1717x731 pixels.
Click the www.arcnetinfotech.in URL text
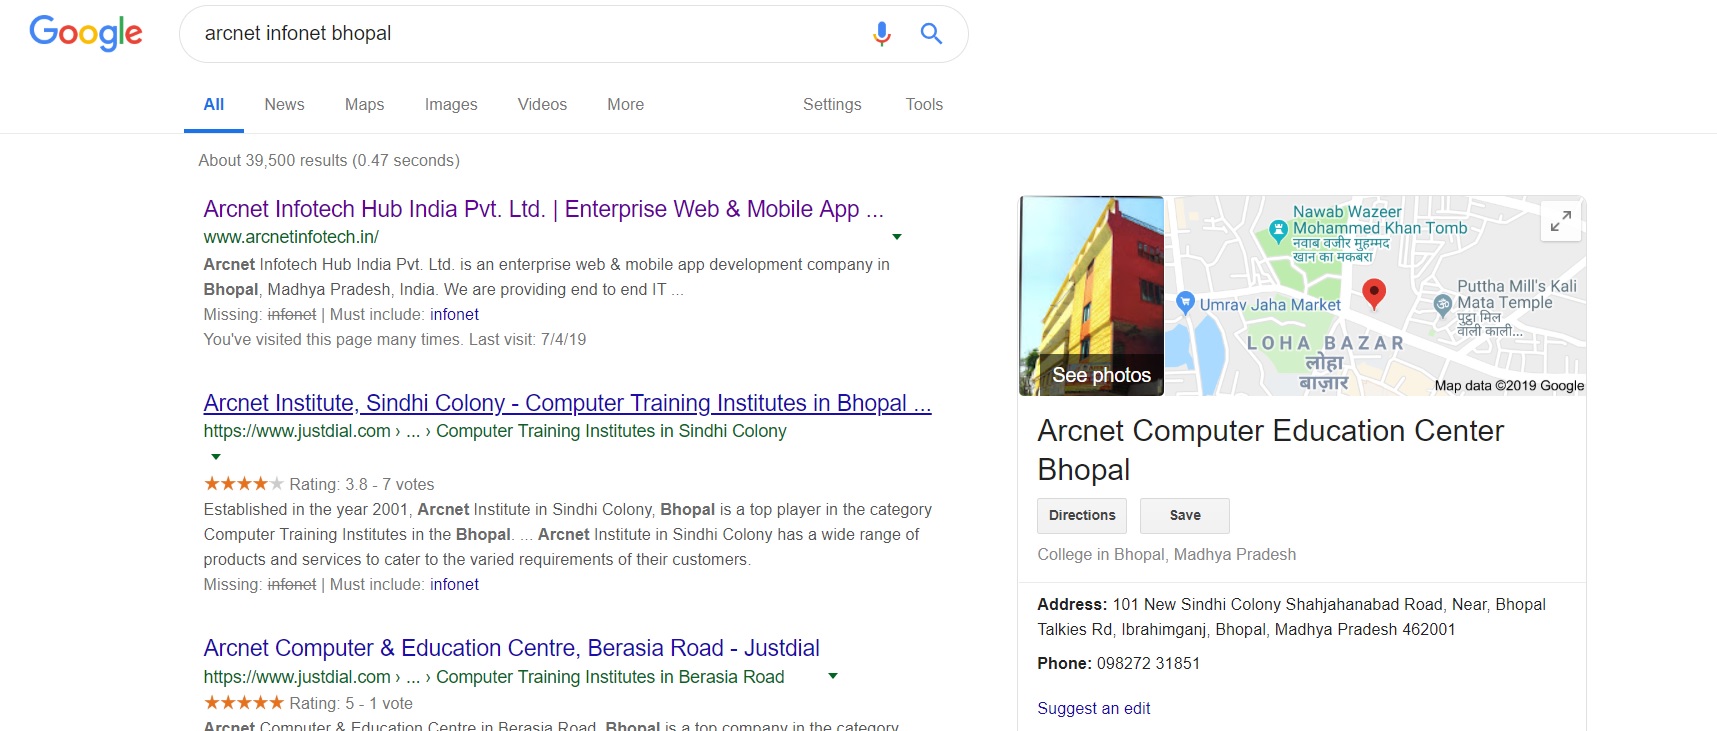point(291,237)
